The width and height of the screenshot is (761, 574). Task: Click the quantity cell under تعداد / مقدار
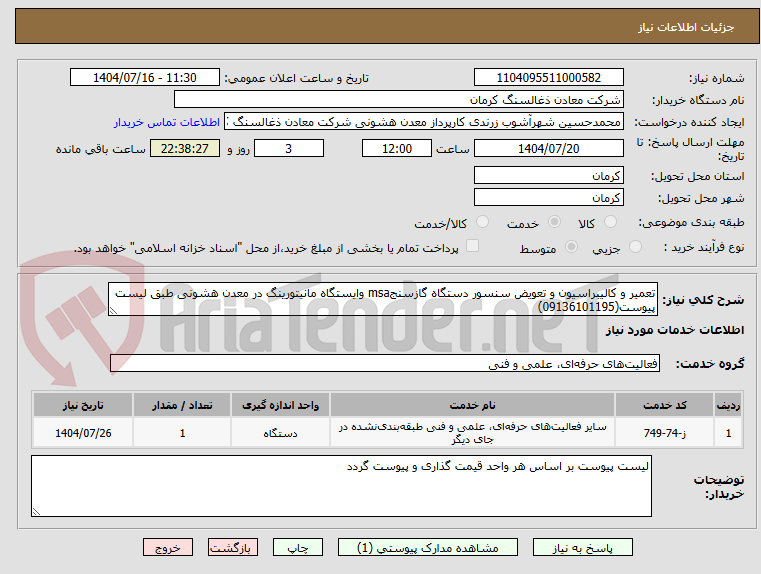(x=182, y=433)
